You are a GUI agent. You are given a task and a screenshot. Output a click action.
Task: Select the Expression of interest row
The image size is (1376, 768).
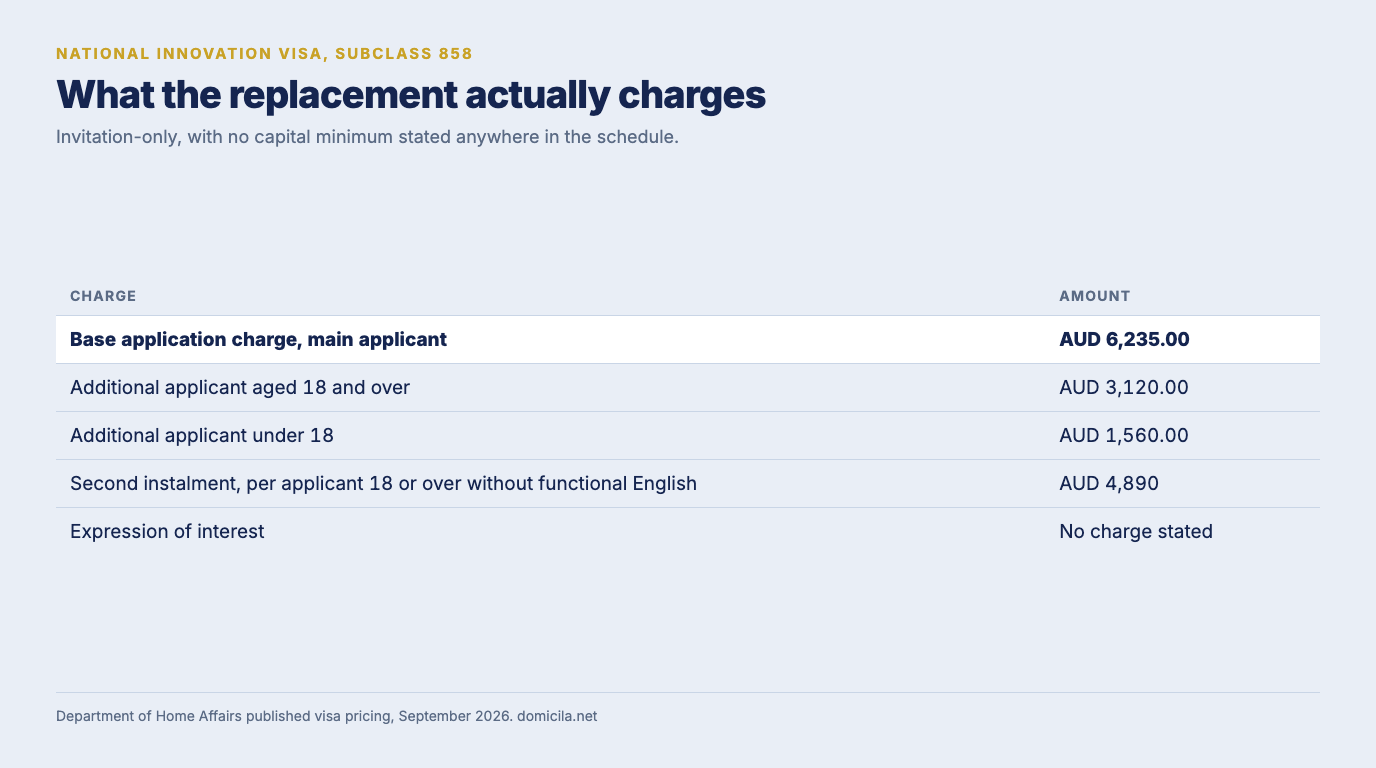pos(688,532)
